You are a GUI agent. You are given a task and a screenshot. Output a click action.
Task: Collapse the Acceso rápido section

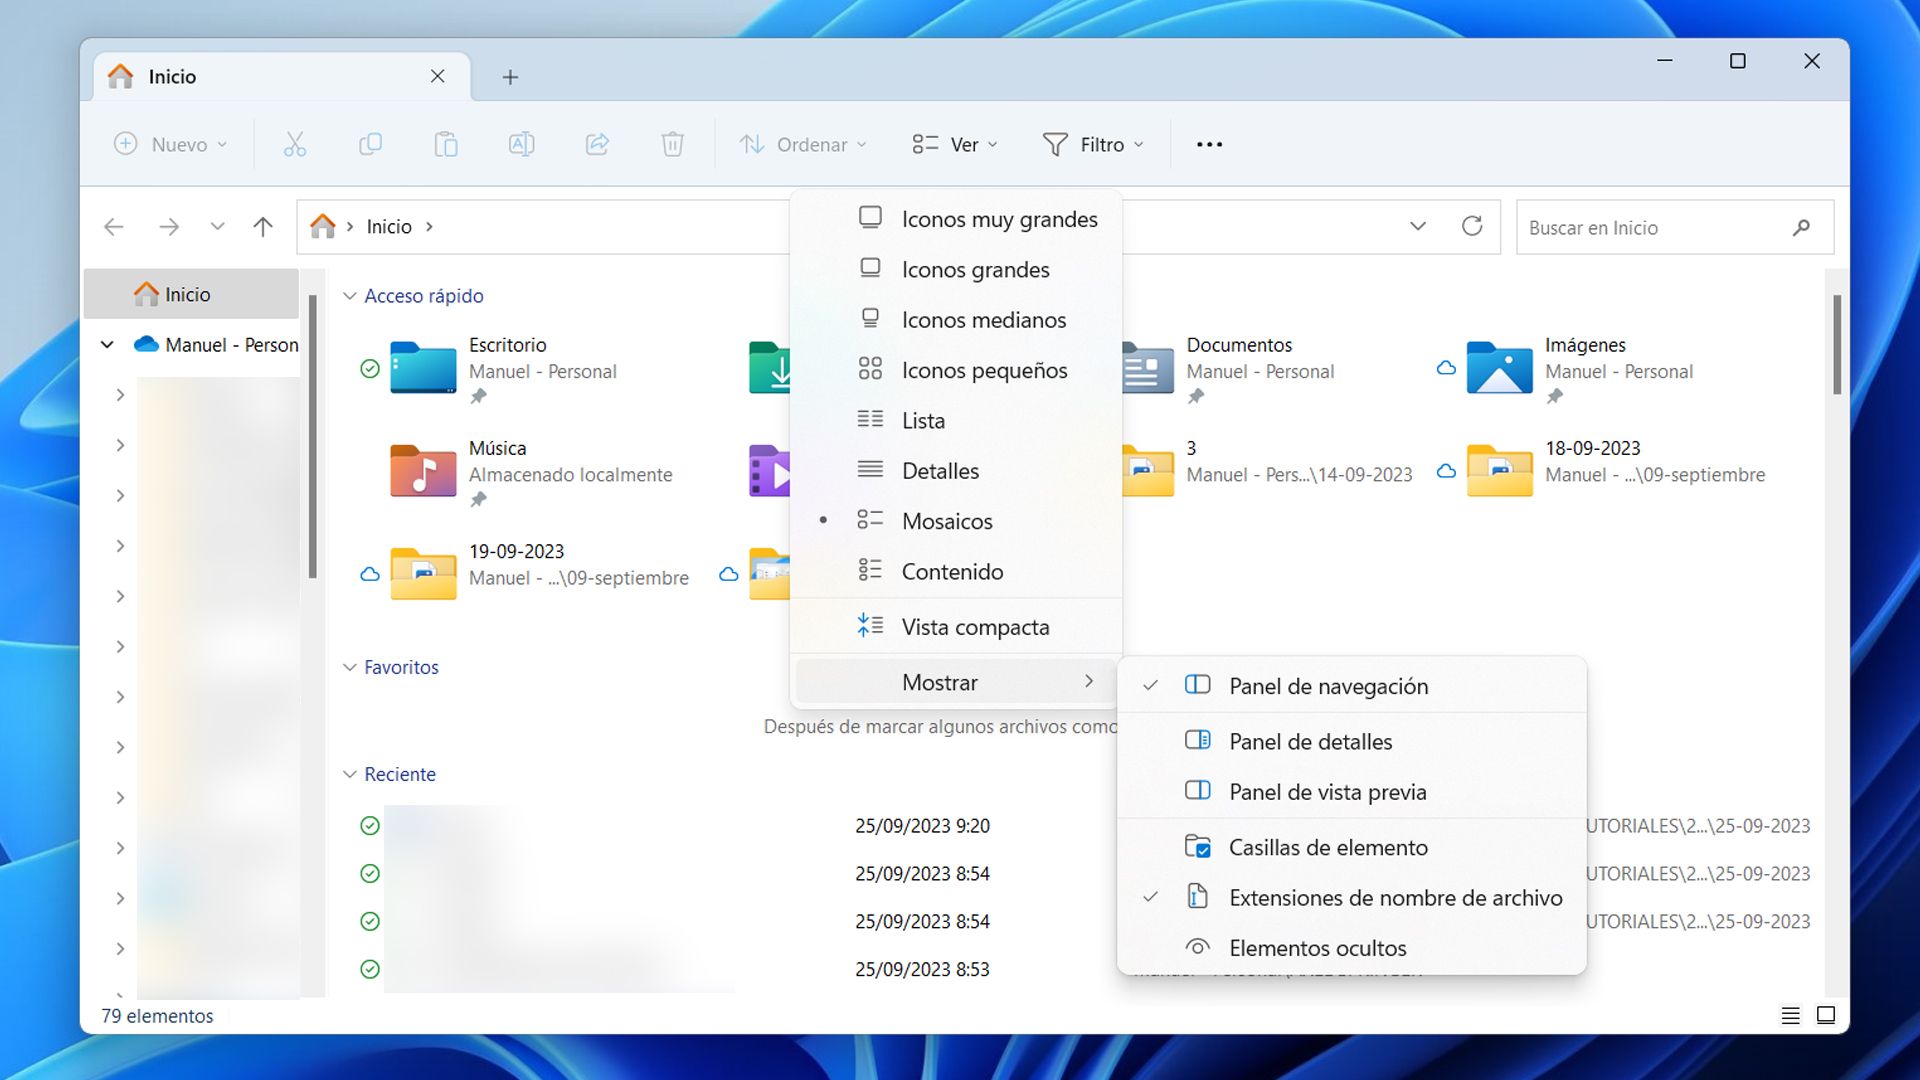pos(349,295)
